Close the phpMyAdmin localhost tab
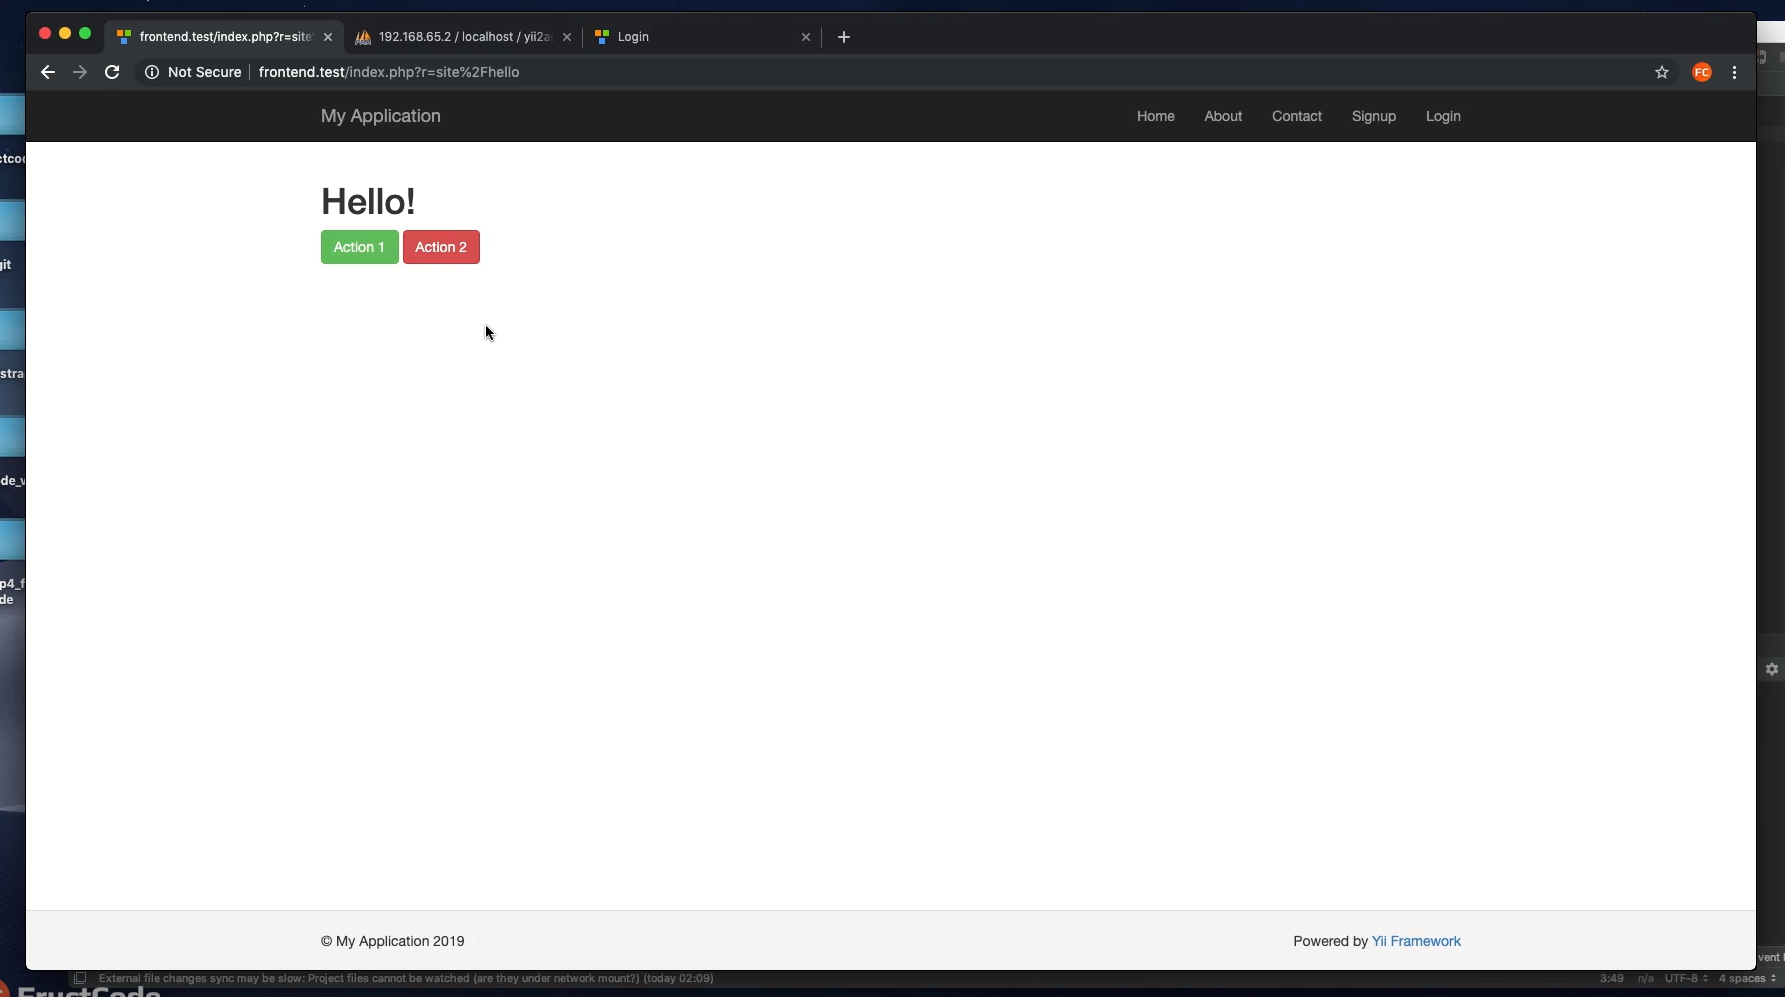This screenshot has width=1785, height=997. (x=567, y=37)
